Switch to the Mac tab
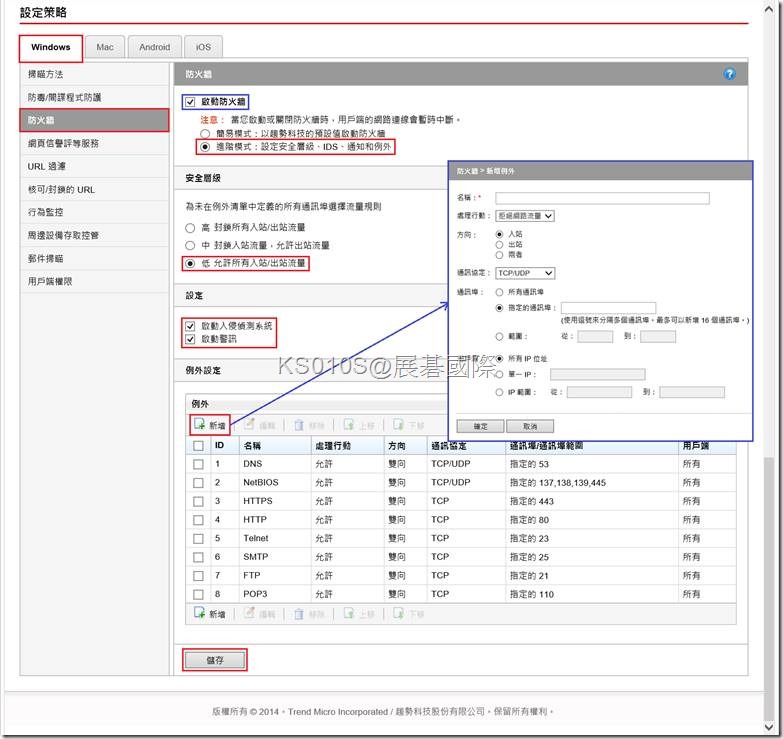Image resolution: width=783 pixels, height=739 pixels. pyautogui.click(x=104, y=47)
